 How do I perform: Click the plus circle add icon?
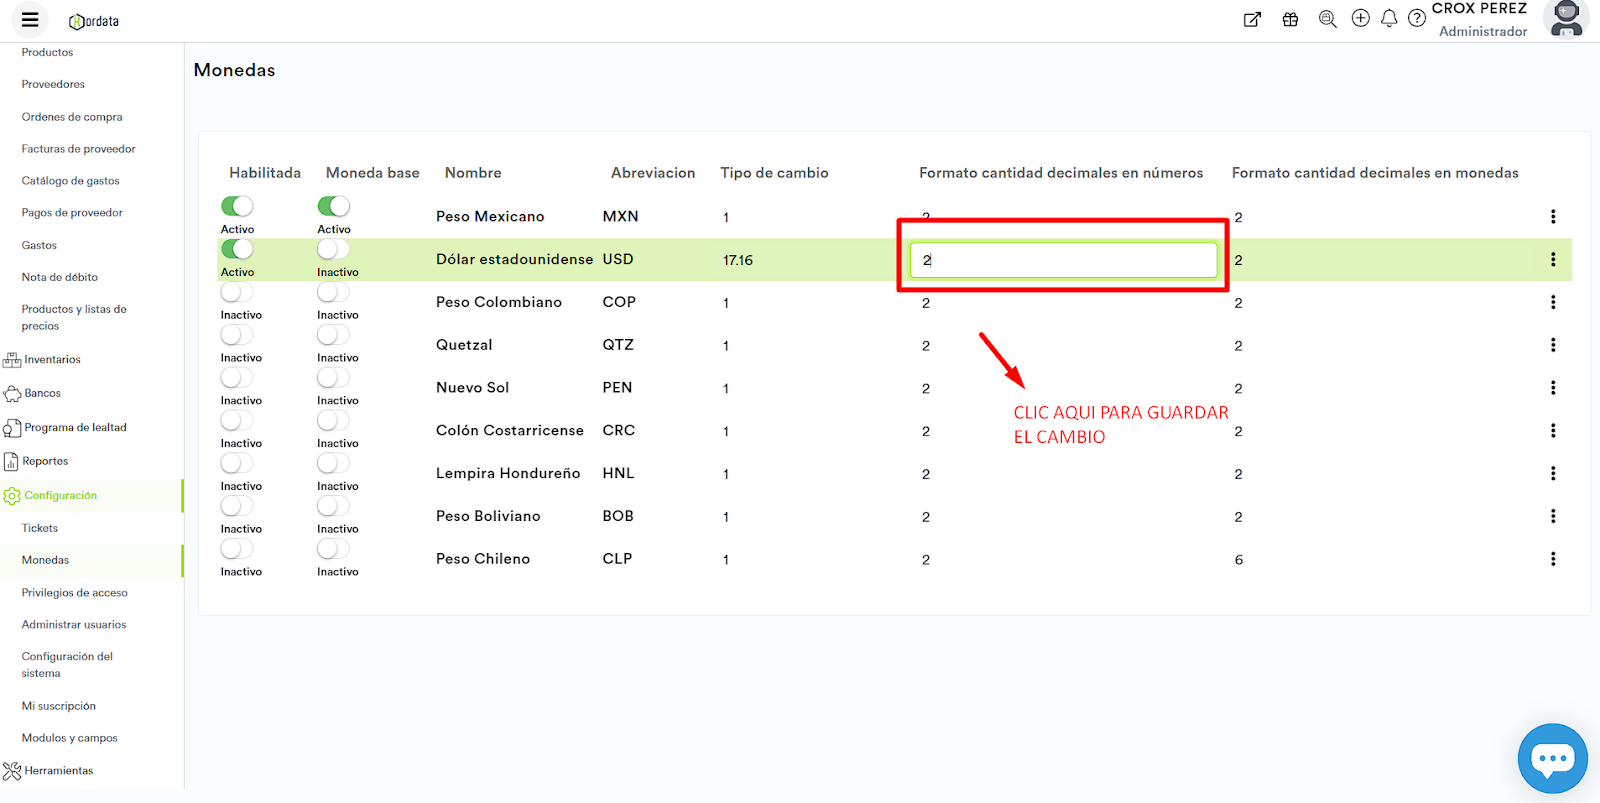1360,19
